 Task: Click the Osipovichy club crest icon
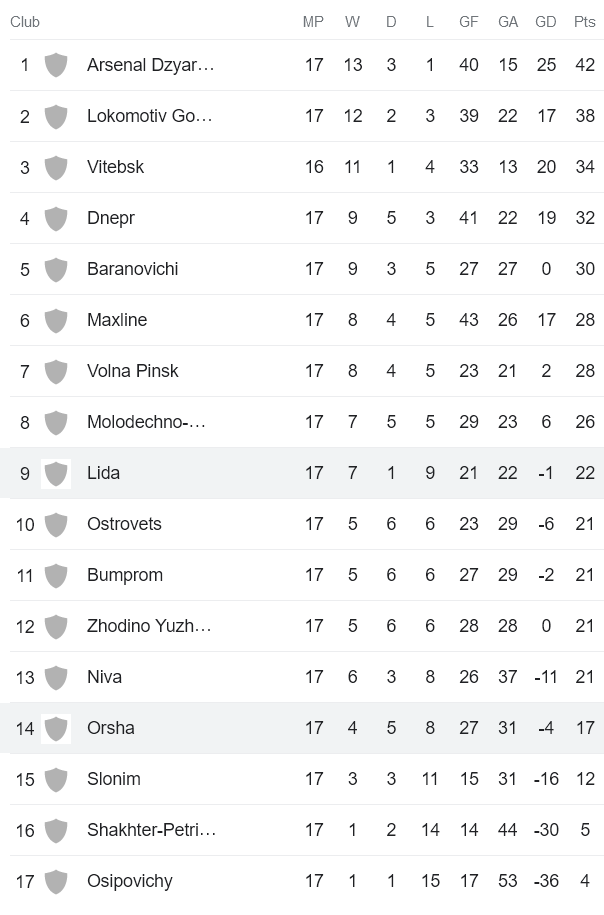(x=56, y=881)
